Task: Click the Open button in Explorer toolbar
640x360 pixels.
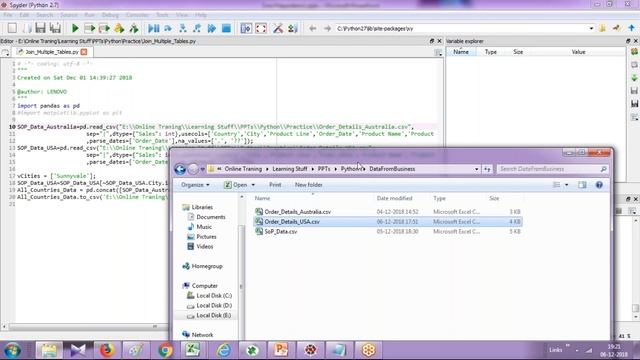Action: [236, 185]
